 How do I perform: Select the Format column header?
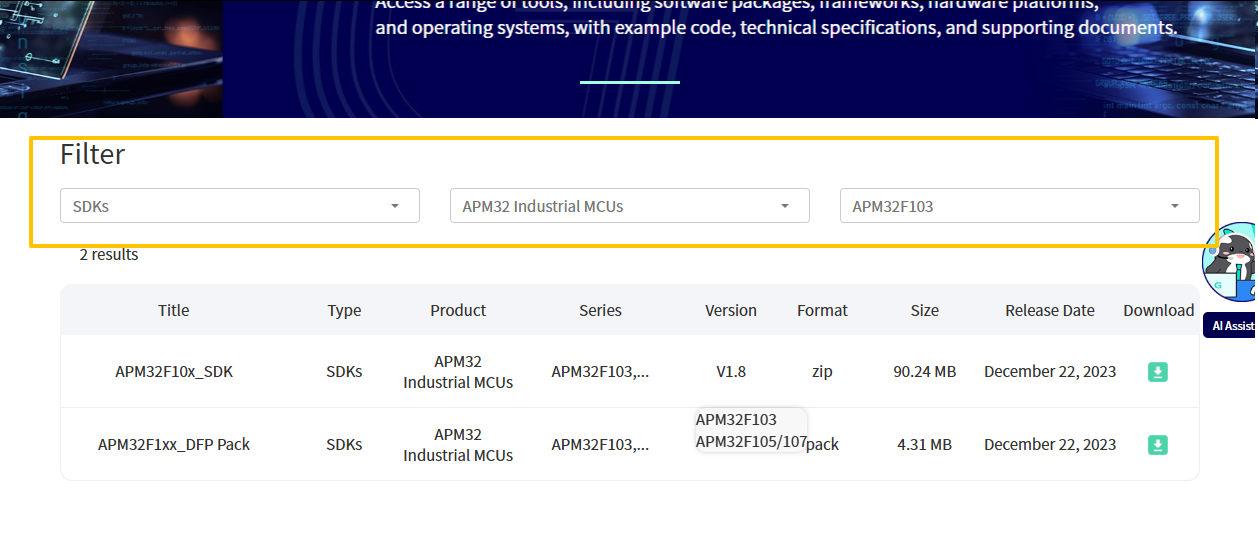(x=822, y=311)
